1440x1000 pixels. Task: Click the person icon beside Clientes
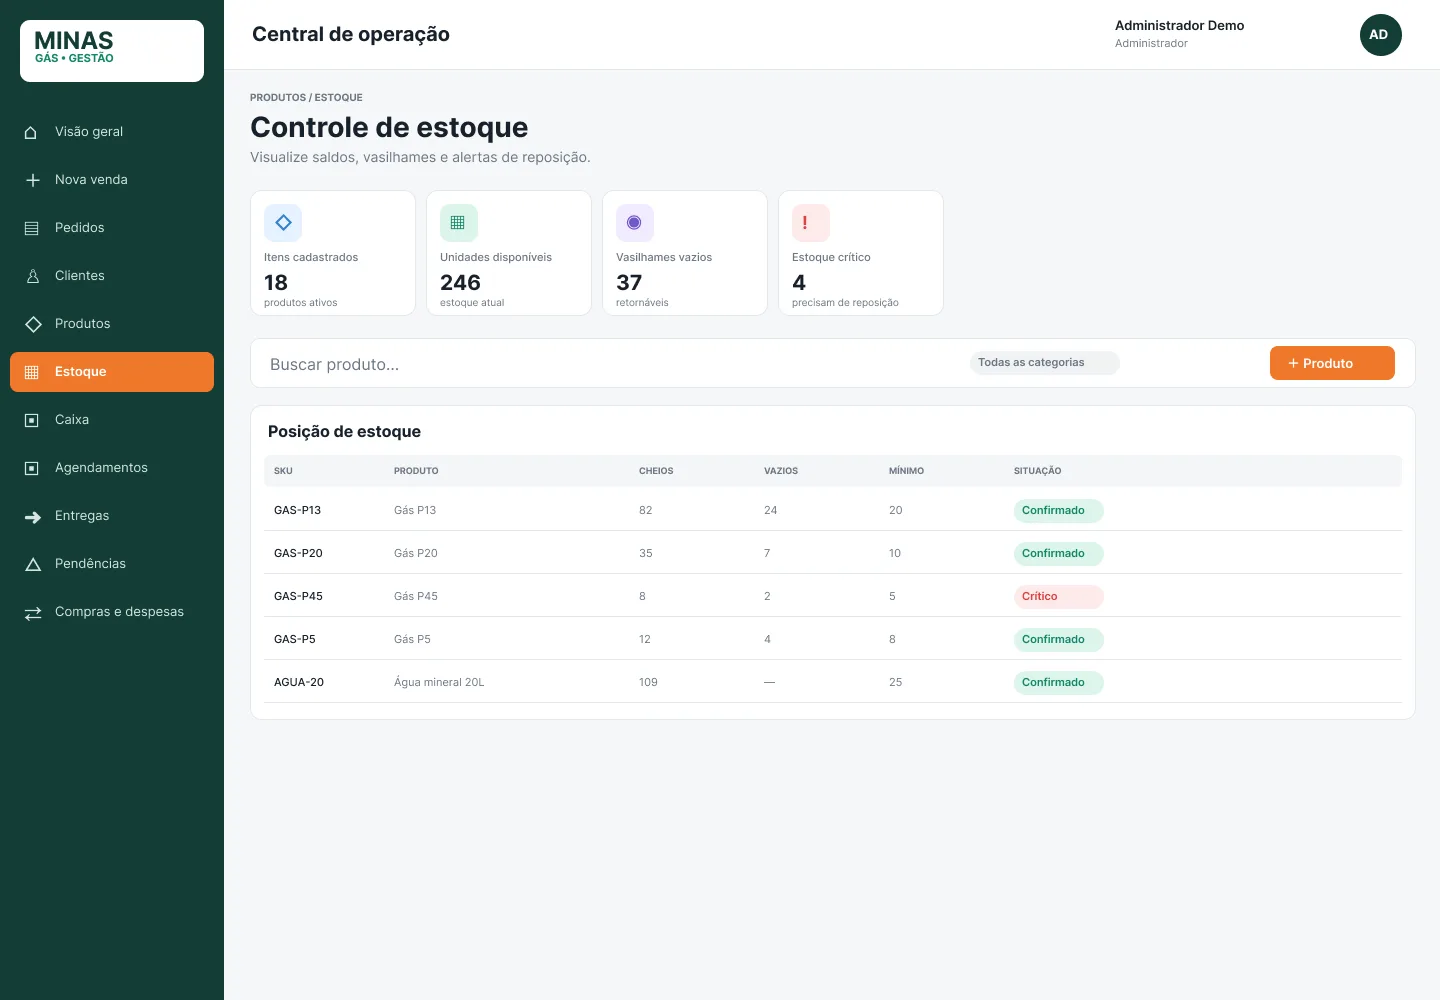coord(32,276)
